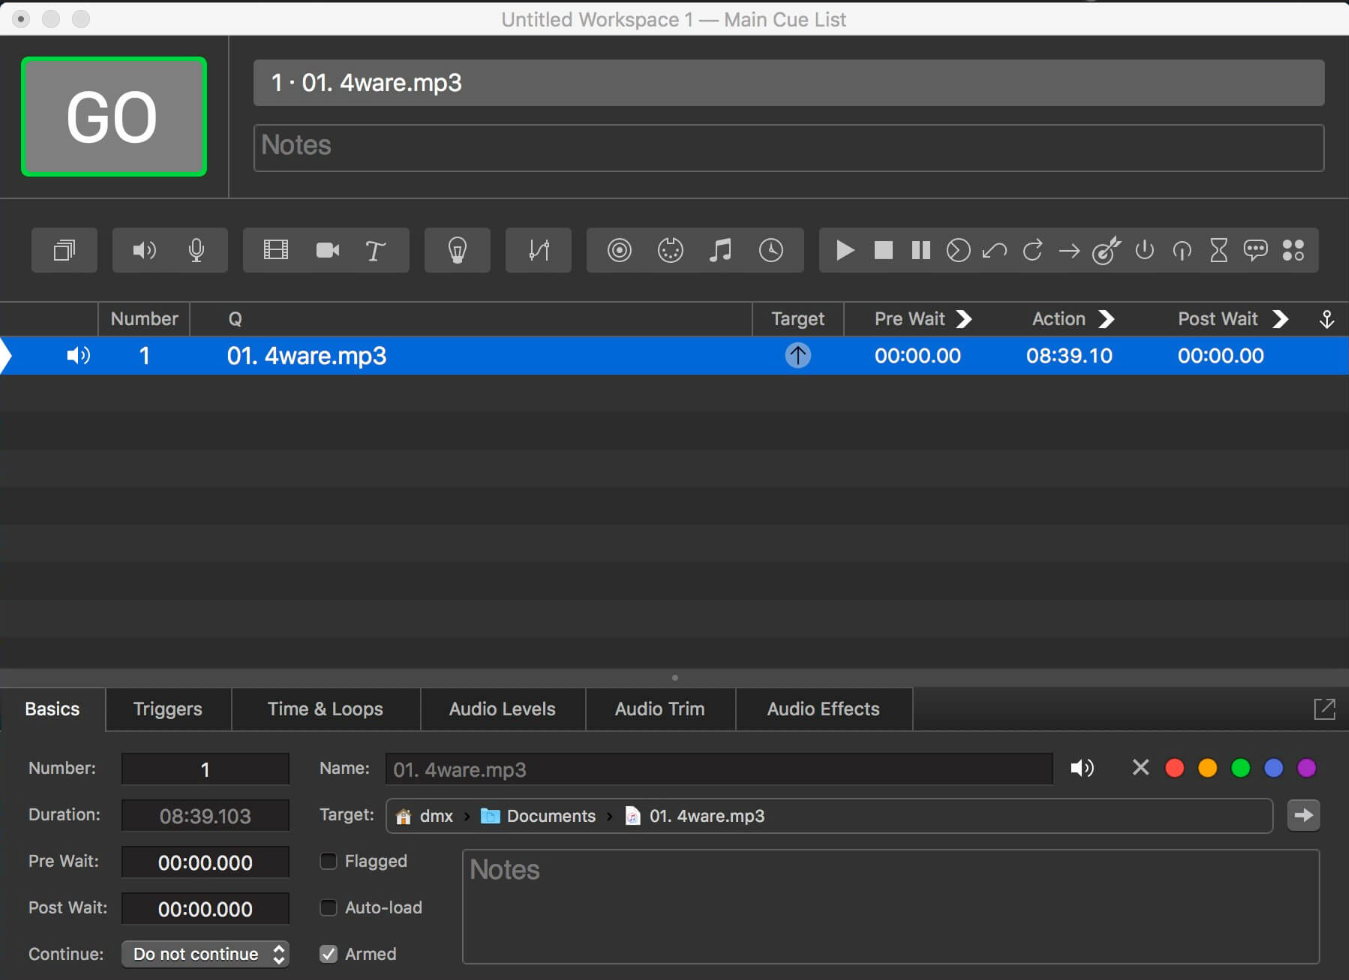Set cue color to green
Viewport: 1349px width, 980px height.
[1241, 768]
